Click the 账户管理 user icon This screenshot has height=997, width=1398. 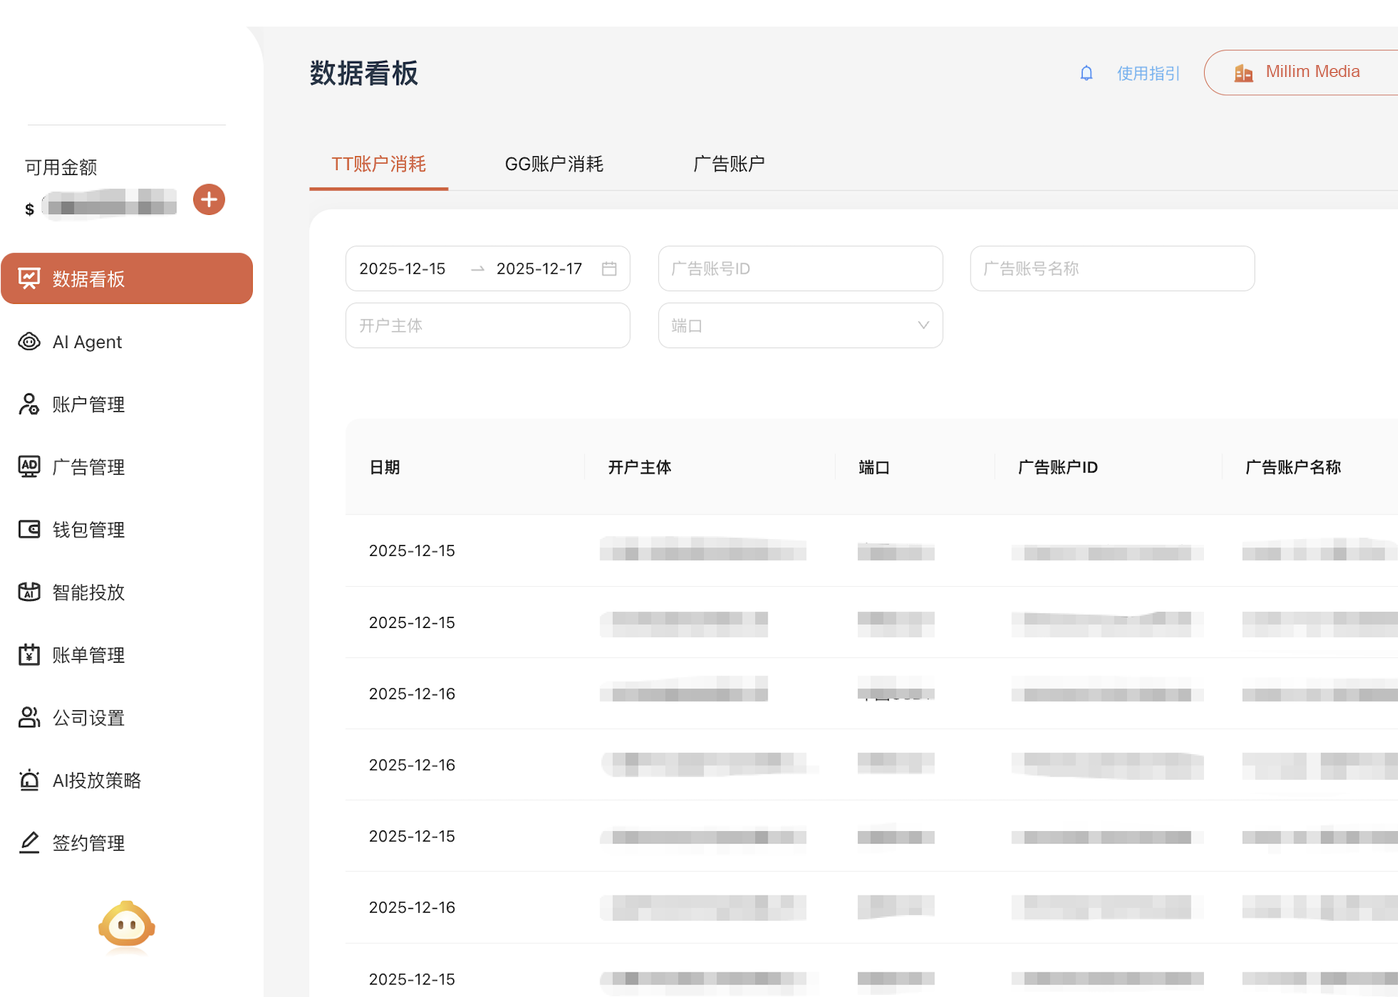click(x=29, y=404)
